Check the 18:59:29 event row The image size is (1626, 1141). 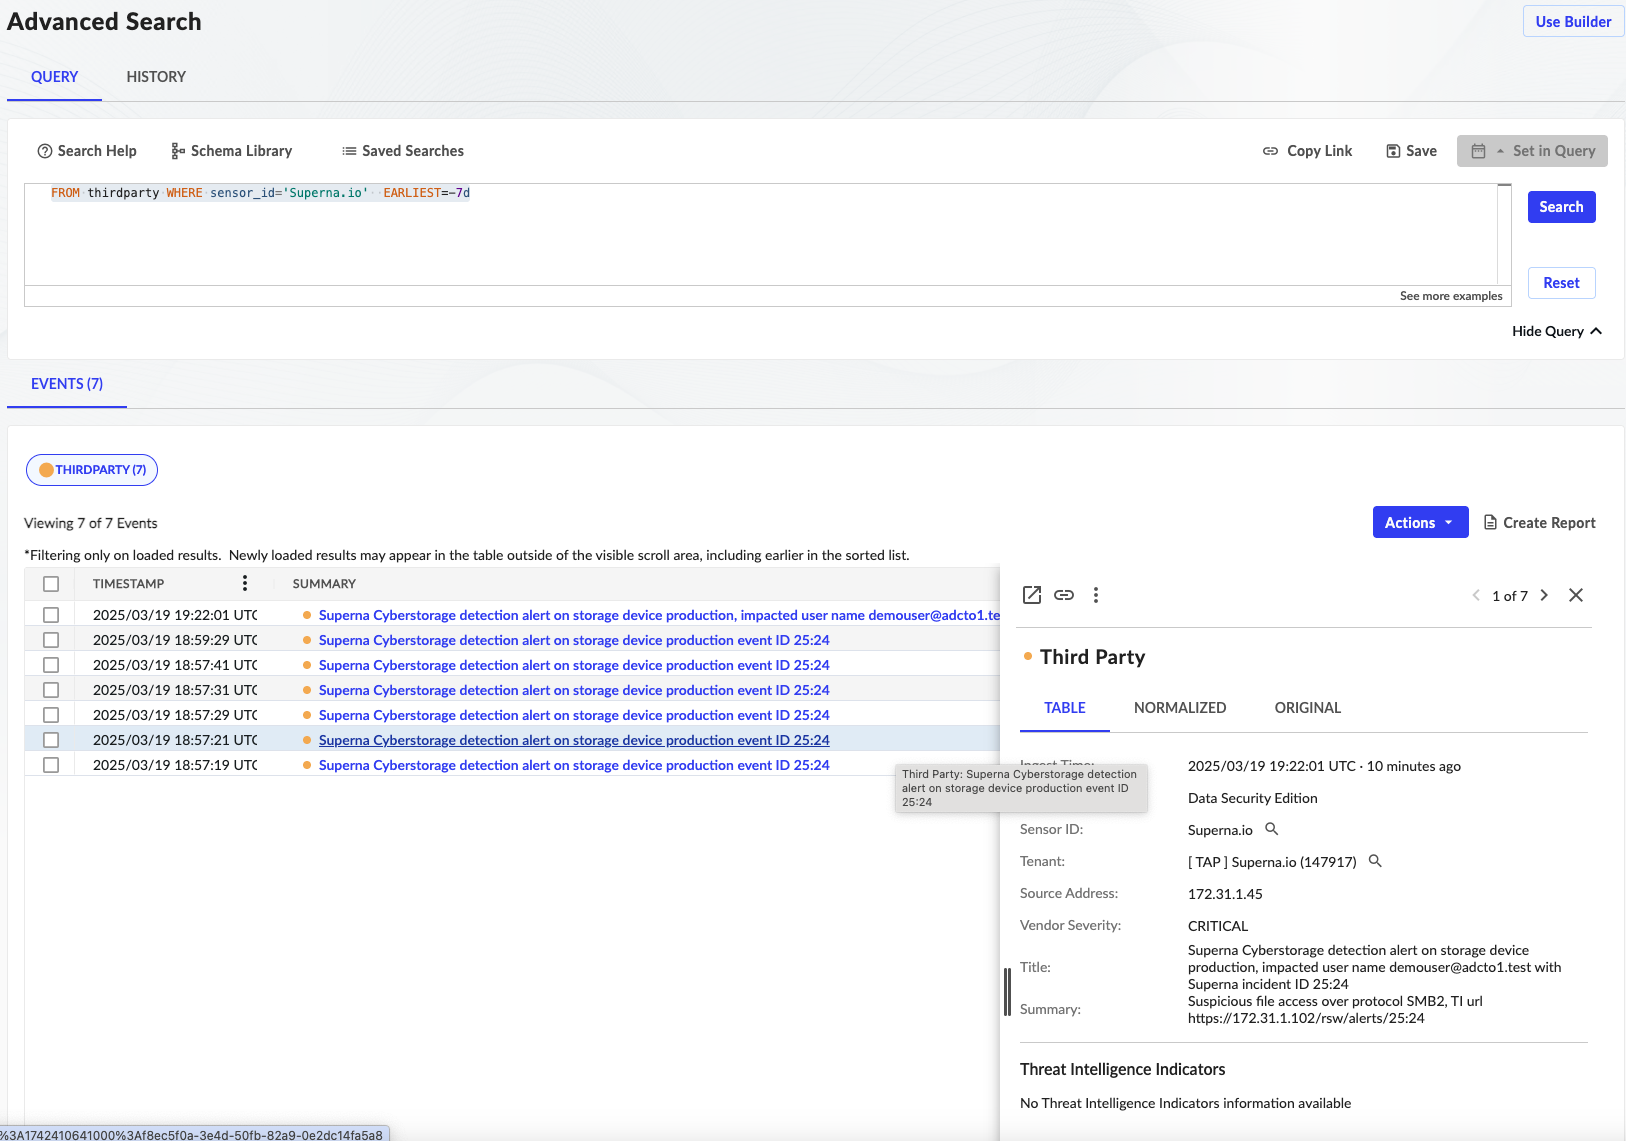pos(51,640)
